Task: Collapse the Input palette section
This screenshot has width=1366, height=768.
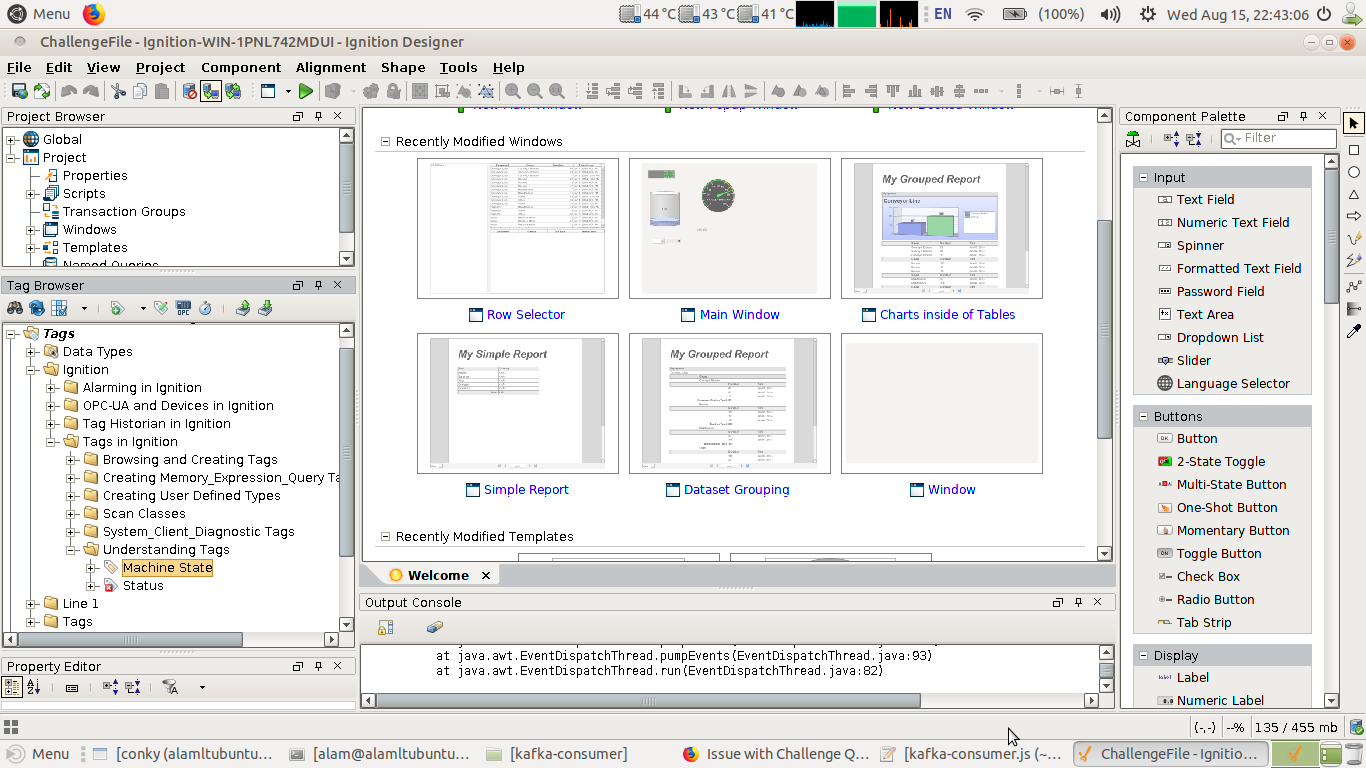Action: click(x=1143, y=177)
